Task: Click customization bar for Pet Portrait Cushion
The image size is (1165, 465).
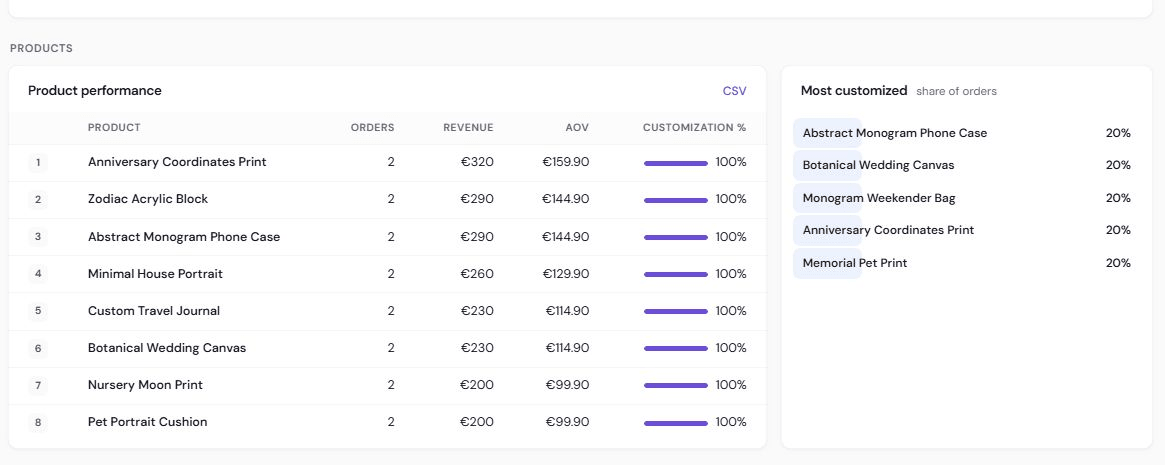Action: click(675, 423)
